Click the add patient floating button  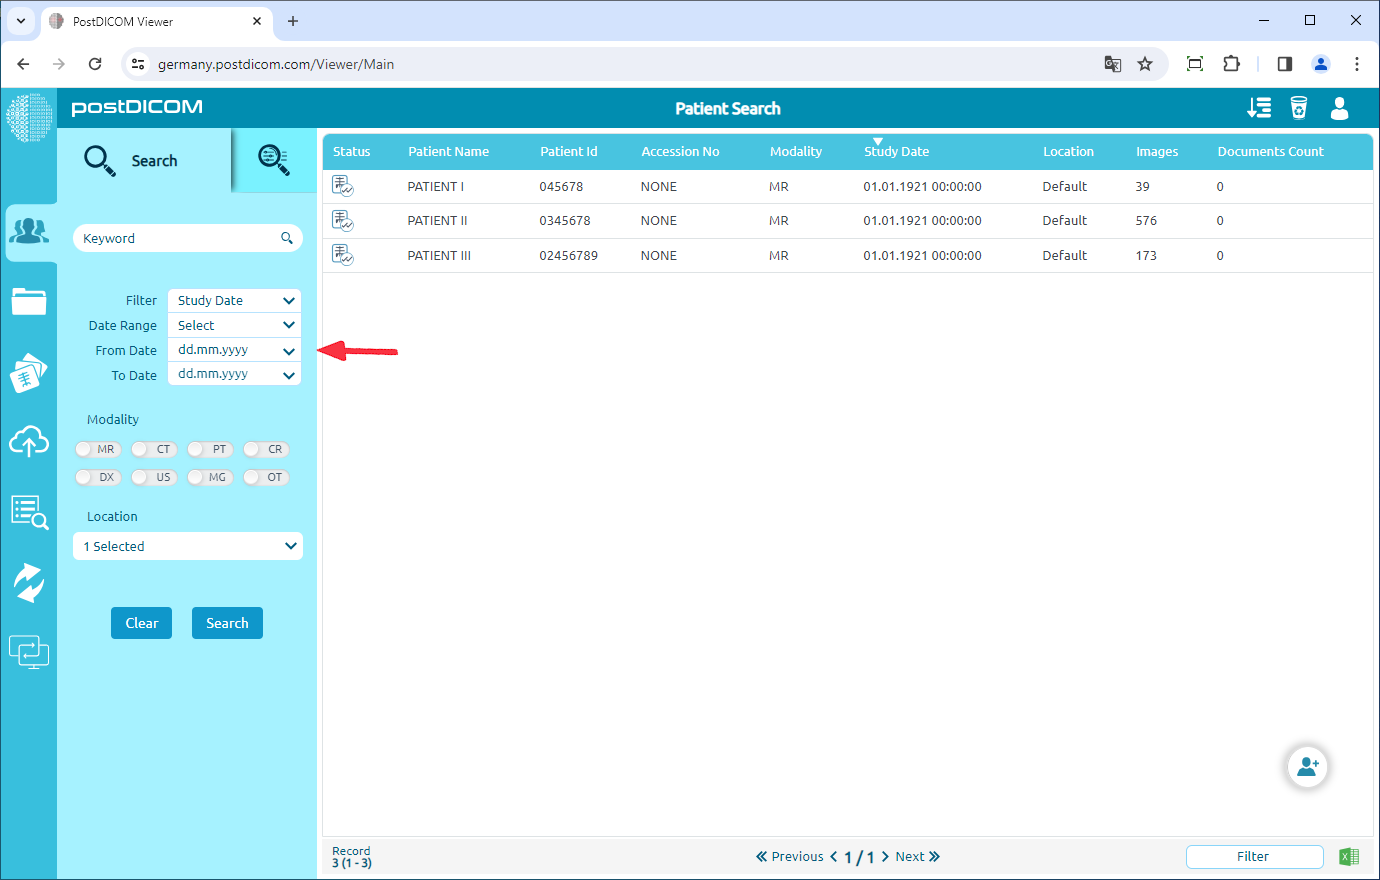coord(1308,766)
